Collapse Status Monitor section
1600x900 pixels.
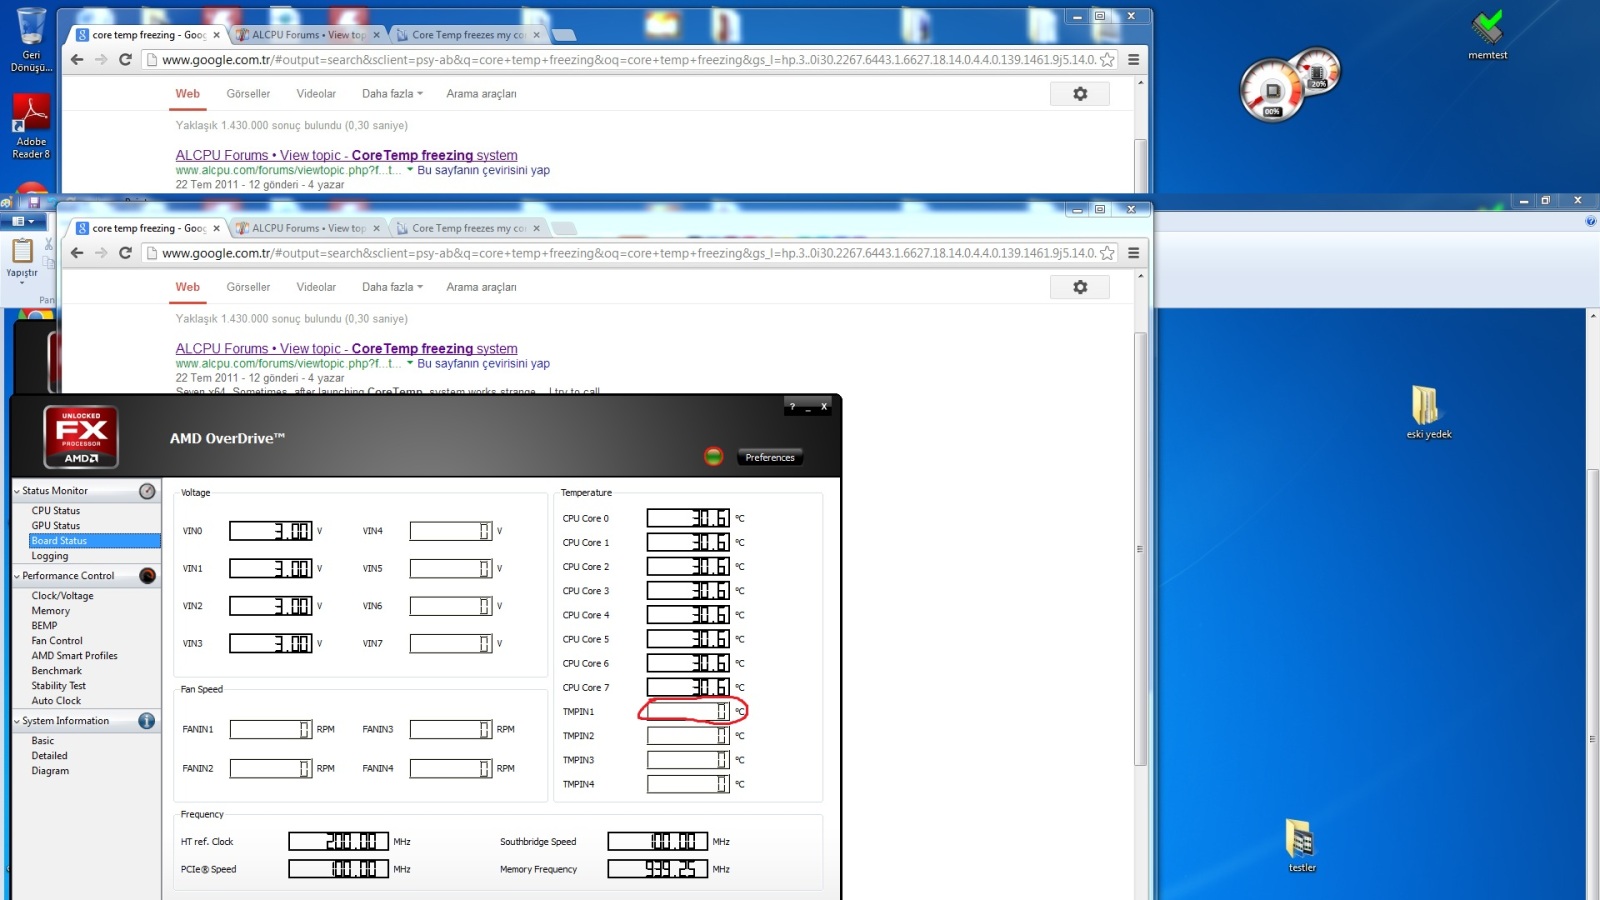pos(17,491)
